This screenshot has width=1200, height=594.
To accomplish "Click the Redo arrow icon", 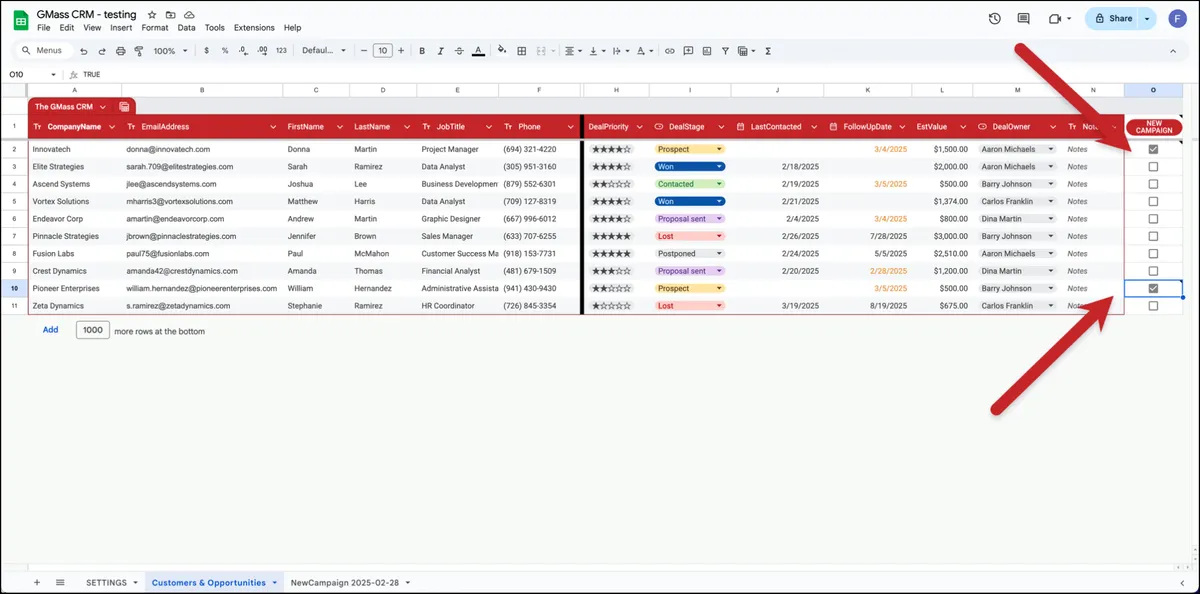I will [102, 50].
